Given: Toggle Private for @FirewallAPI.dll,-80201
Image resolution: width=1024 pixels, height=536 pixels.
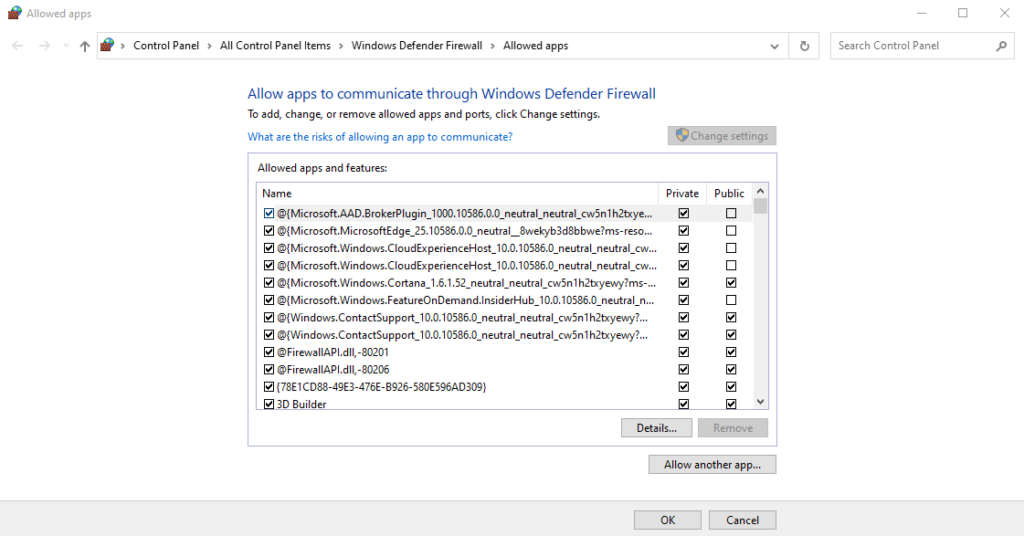Looking at the screenshot, I should click(x=684, y=352).
